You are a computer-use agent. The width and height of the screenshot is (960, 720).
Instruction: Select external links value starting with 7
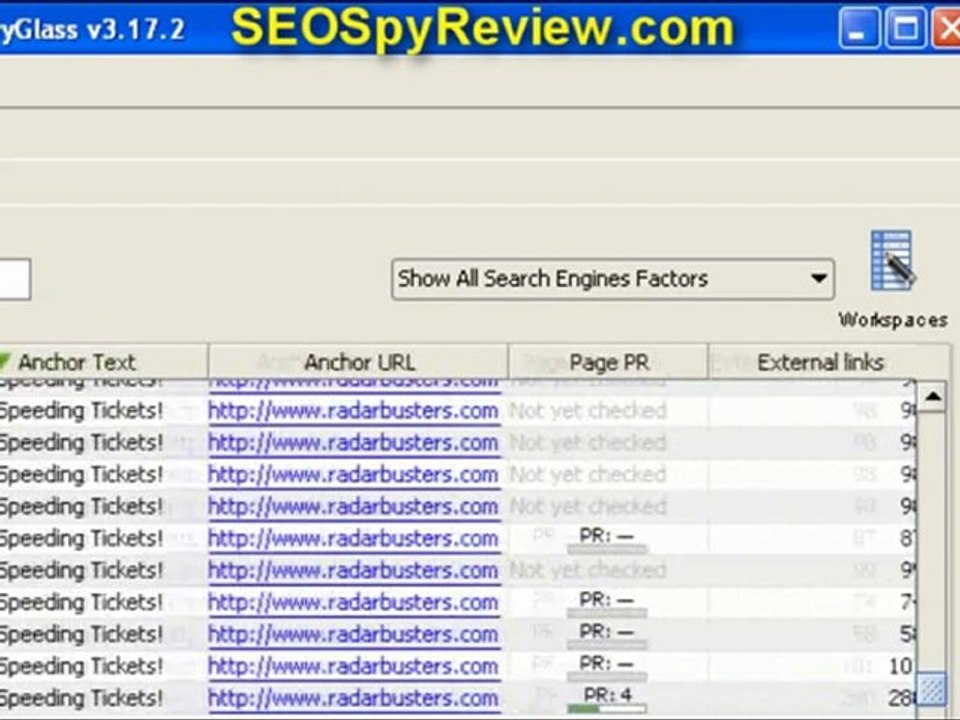pos(907,602)
